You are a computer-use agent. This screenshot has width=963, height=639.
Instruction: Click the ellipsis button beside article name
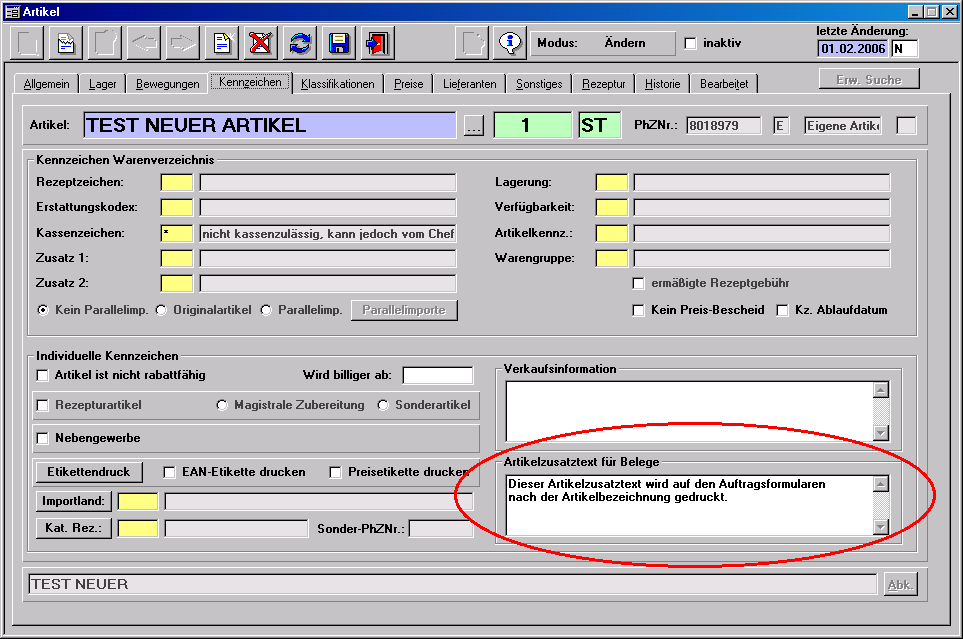[474, 126]
